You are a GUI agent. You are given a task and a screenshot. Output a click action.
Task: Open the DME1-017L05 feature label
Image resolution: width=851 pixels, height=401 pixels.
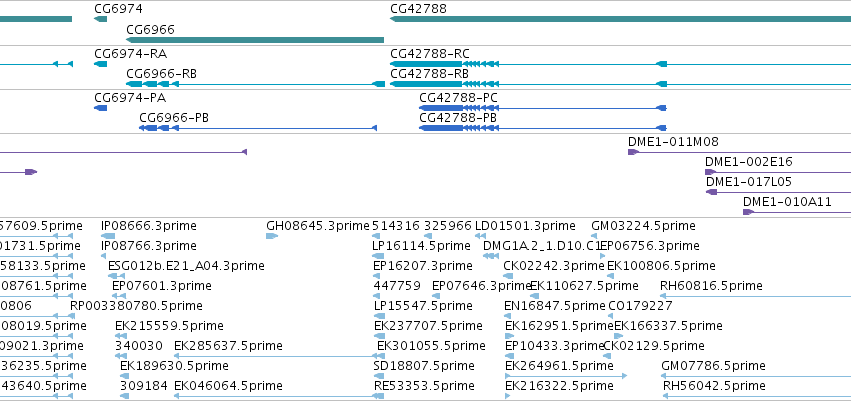[748, 182]
